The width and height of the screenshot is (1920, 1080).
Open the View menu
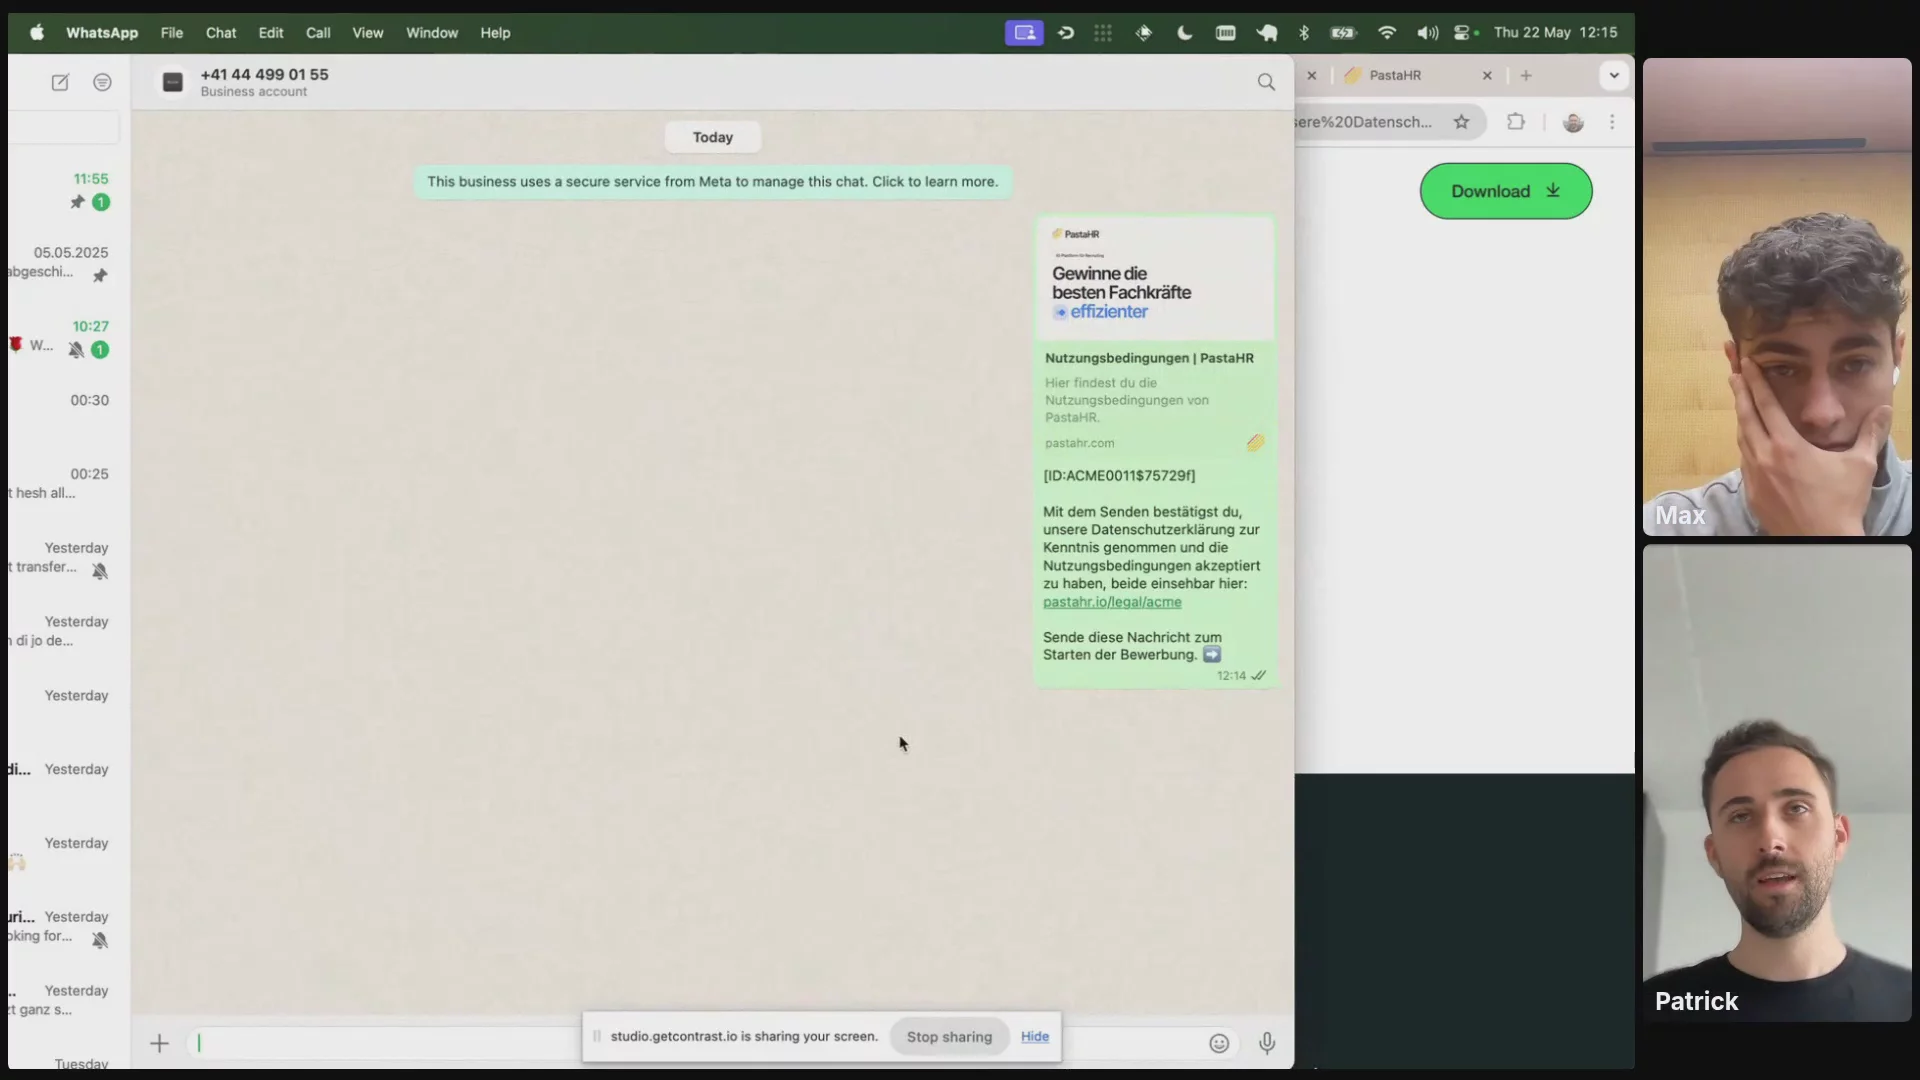tap(367, 32)
